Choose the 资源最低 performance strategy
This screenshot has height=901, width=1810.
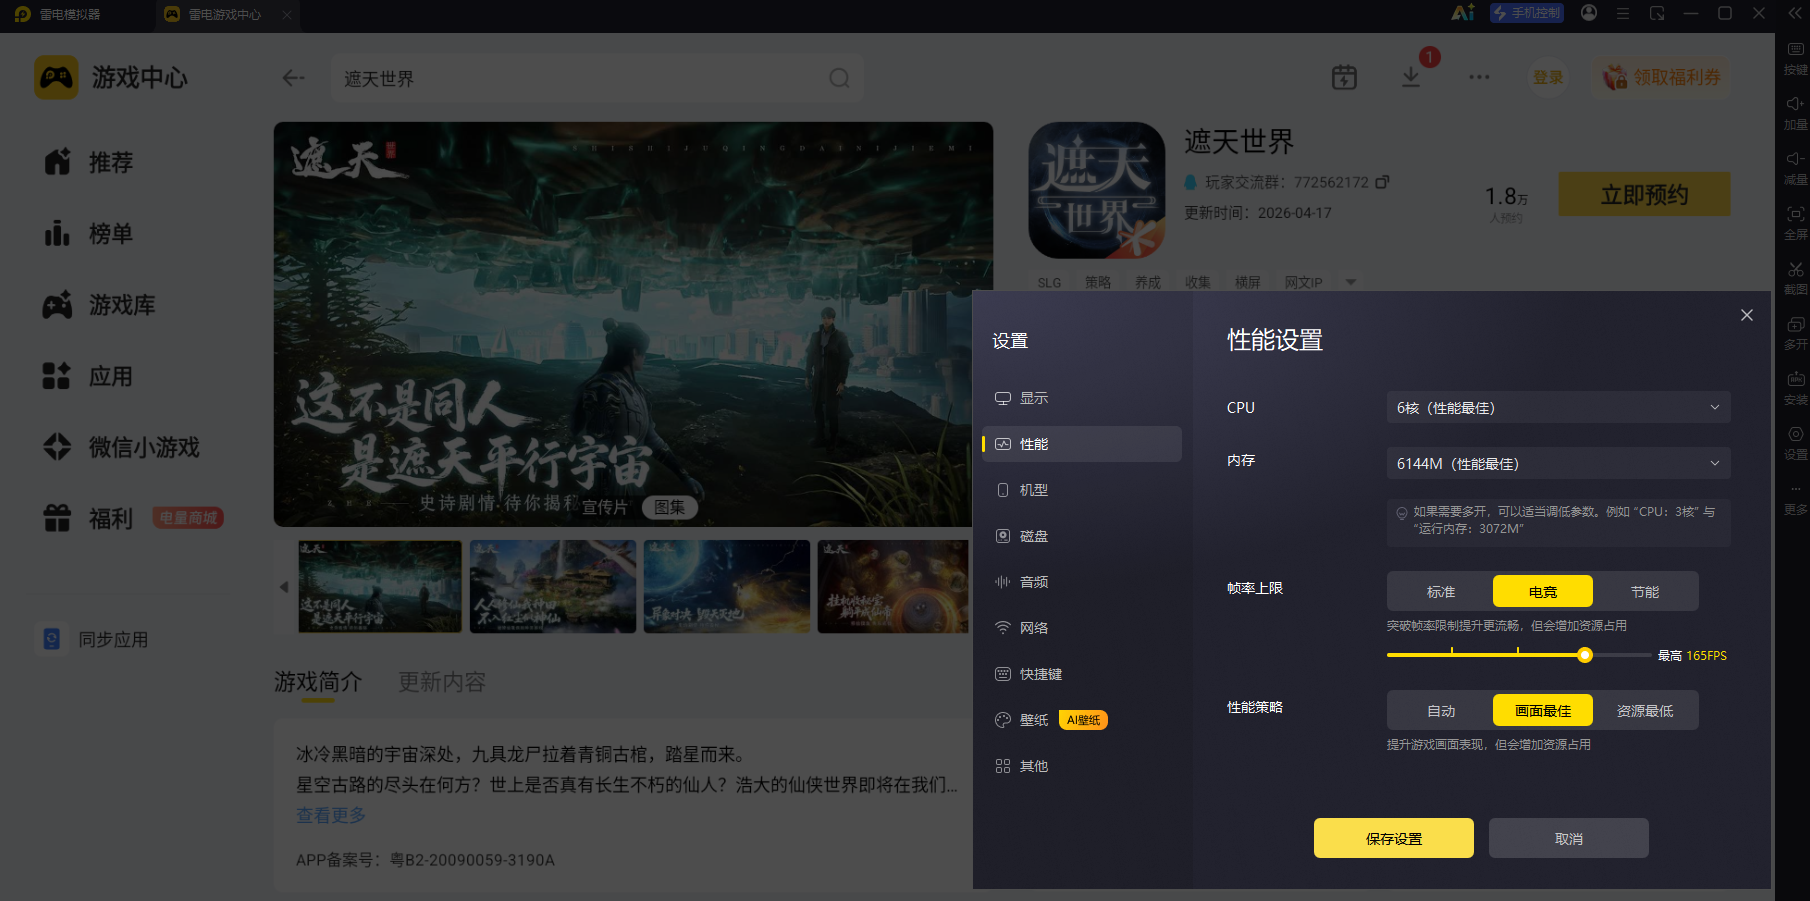click(x=1645, y=711)
